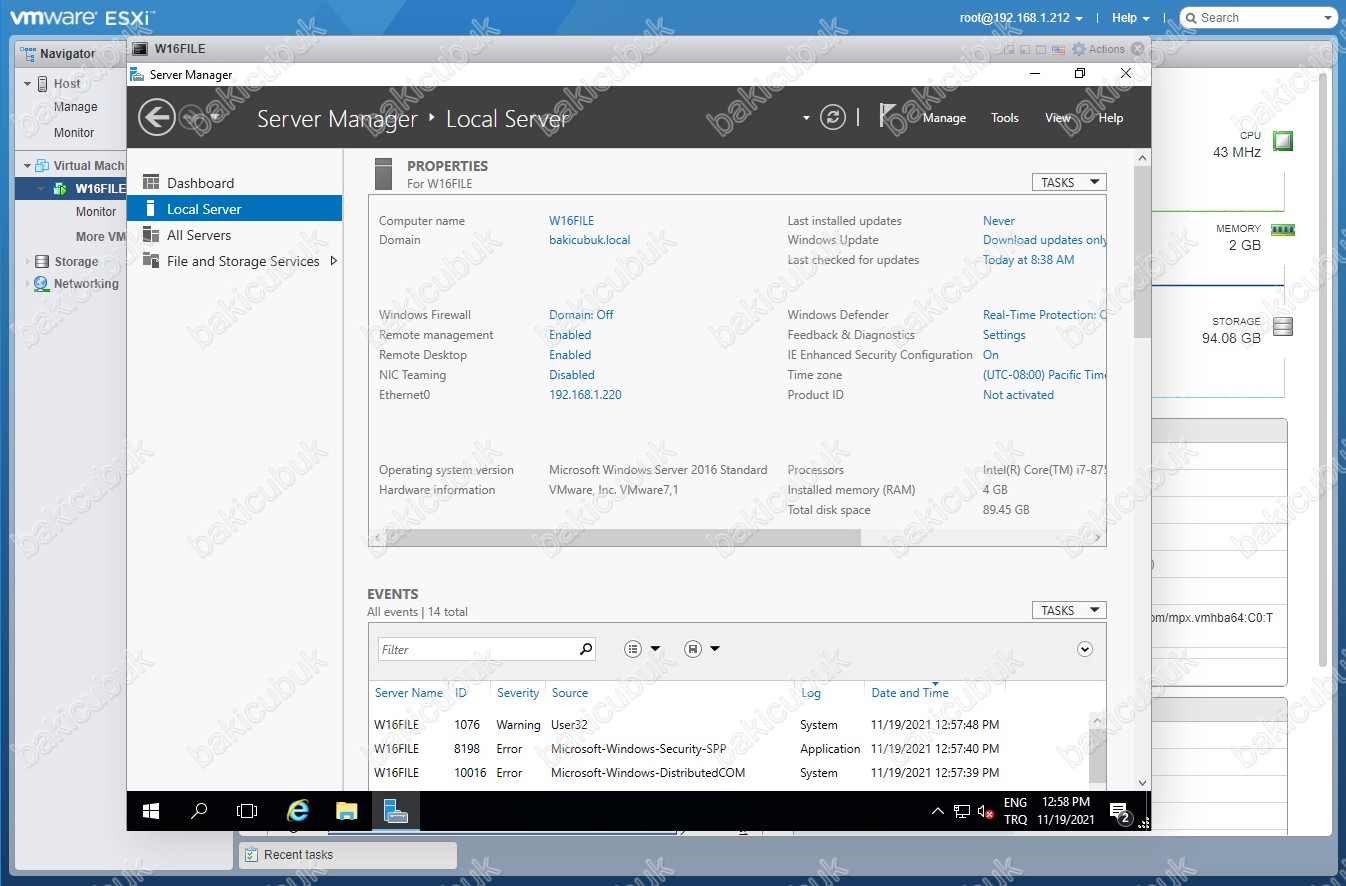Screen dimensions: 1346x886
Task: Click the Actions gear in W16FILE console
Action: point(1079,49)
